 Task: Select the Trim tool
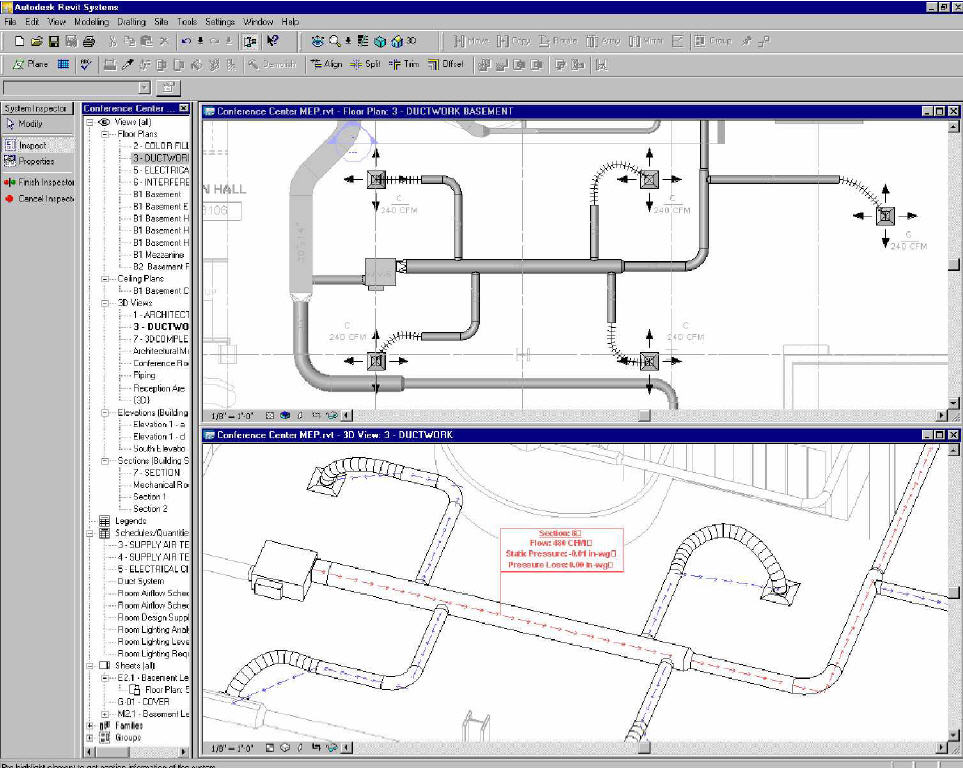pos(404,64)
